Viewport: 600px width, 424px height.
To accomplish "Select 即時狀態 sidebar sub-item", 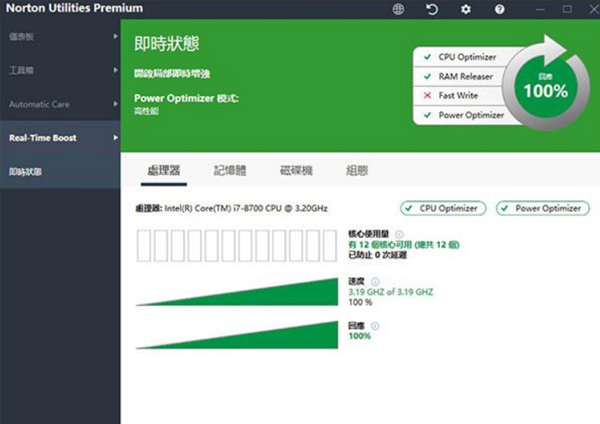I will click(60, 171).
